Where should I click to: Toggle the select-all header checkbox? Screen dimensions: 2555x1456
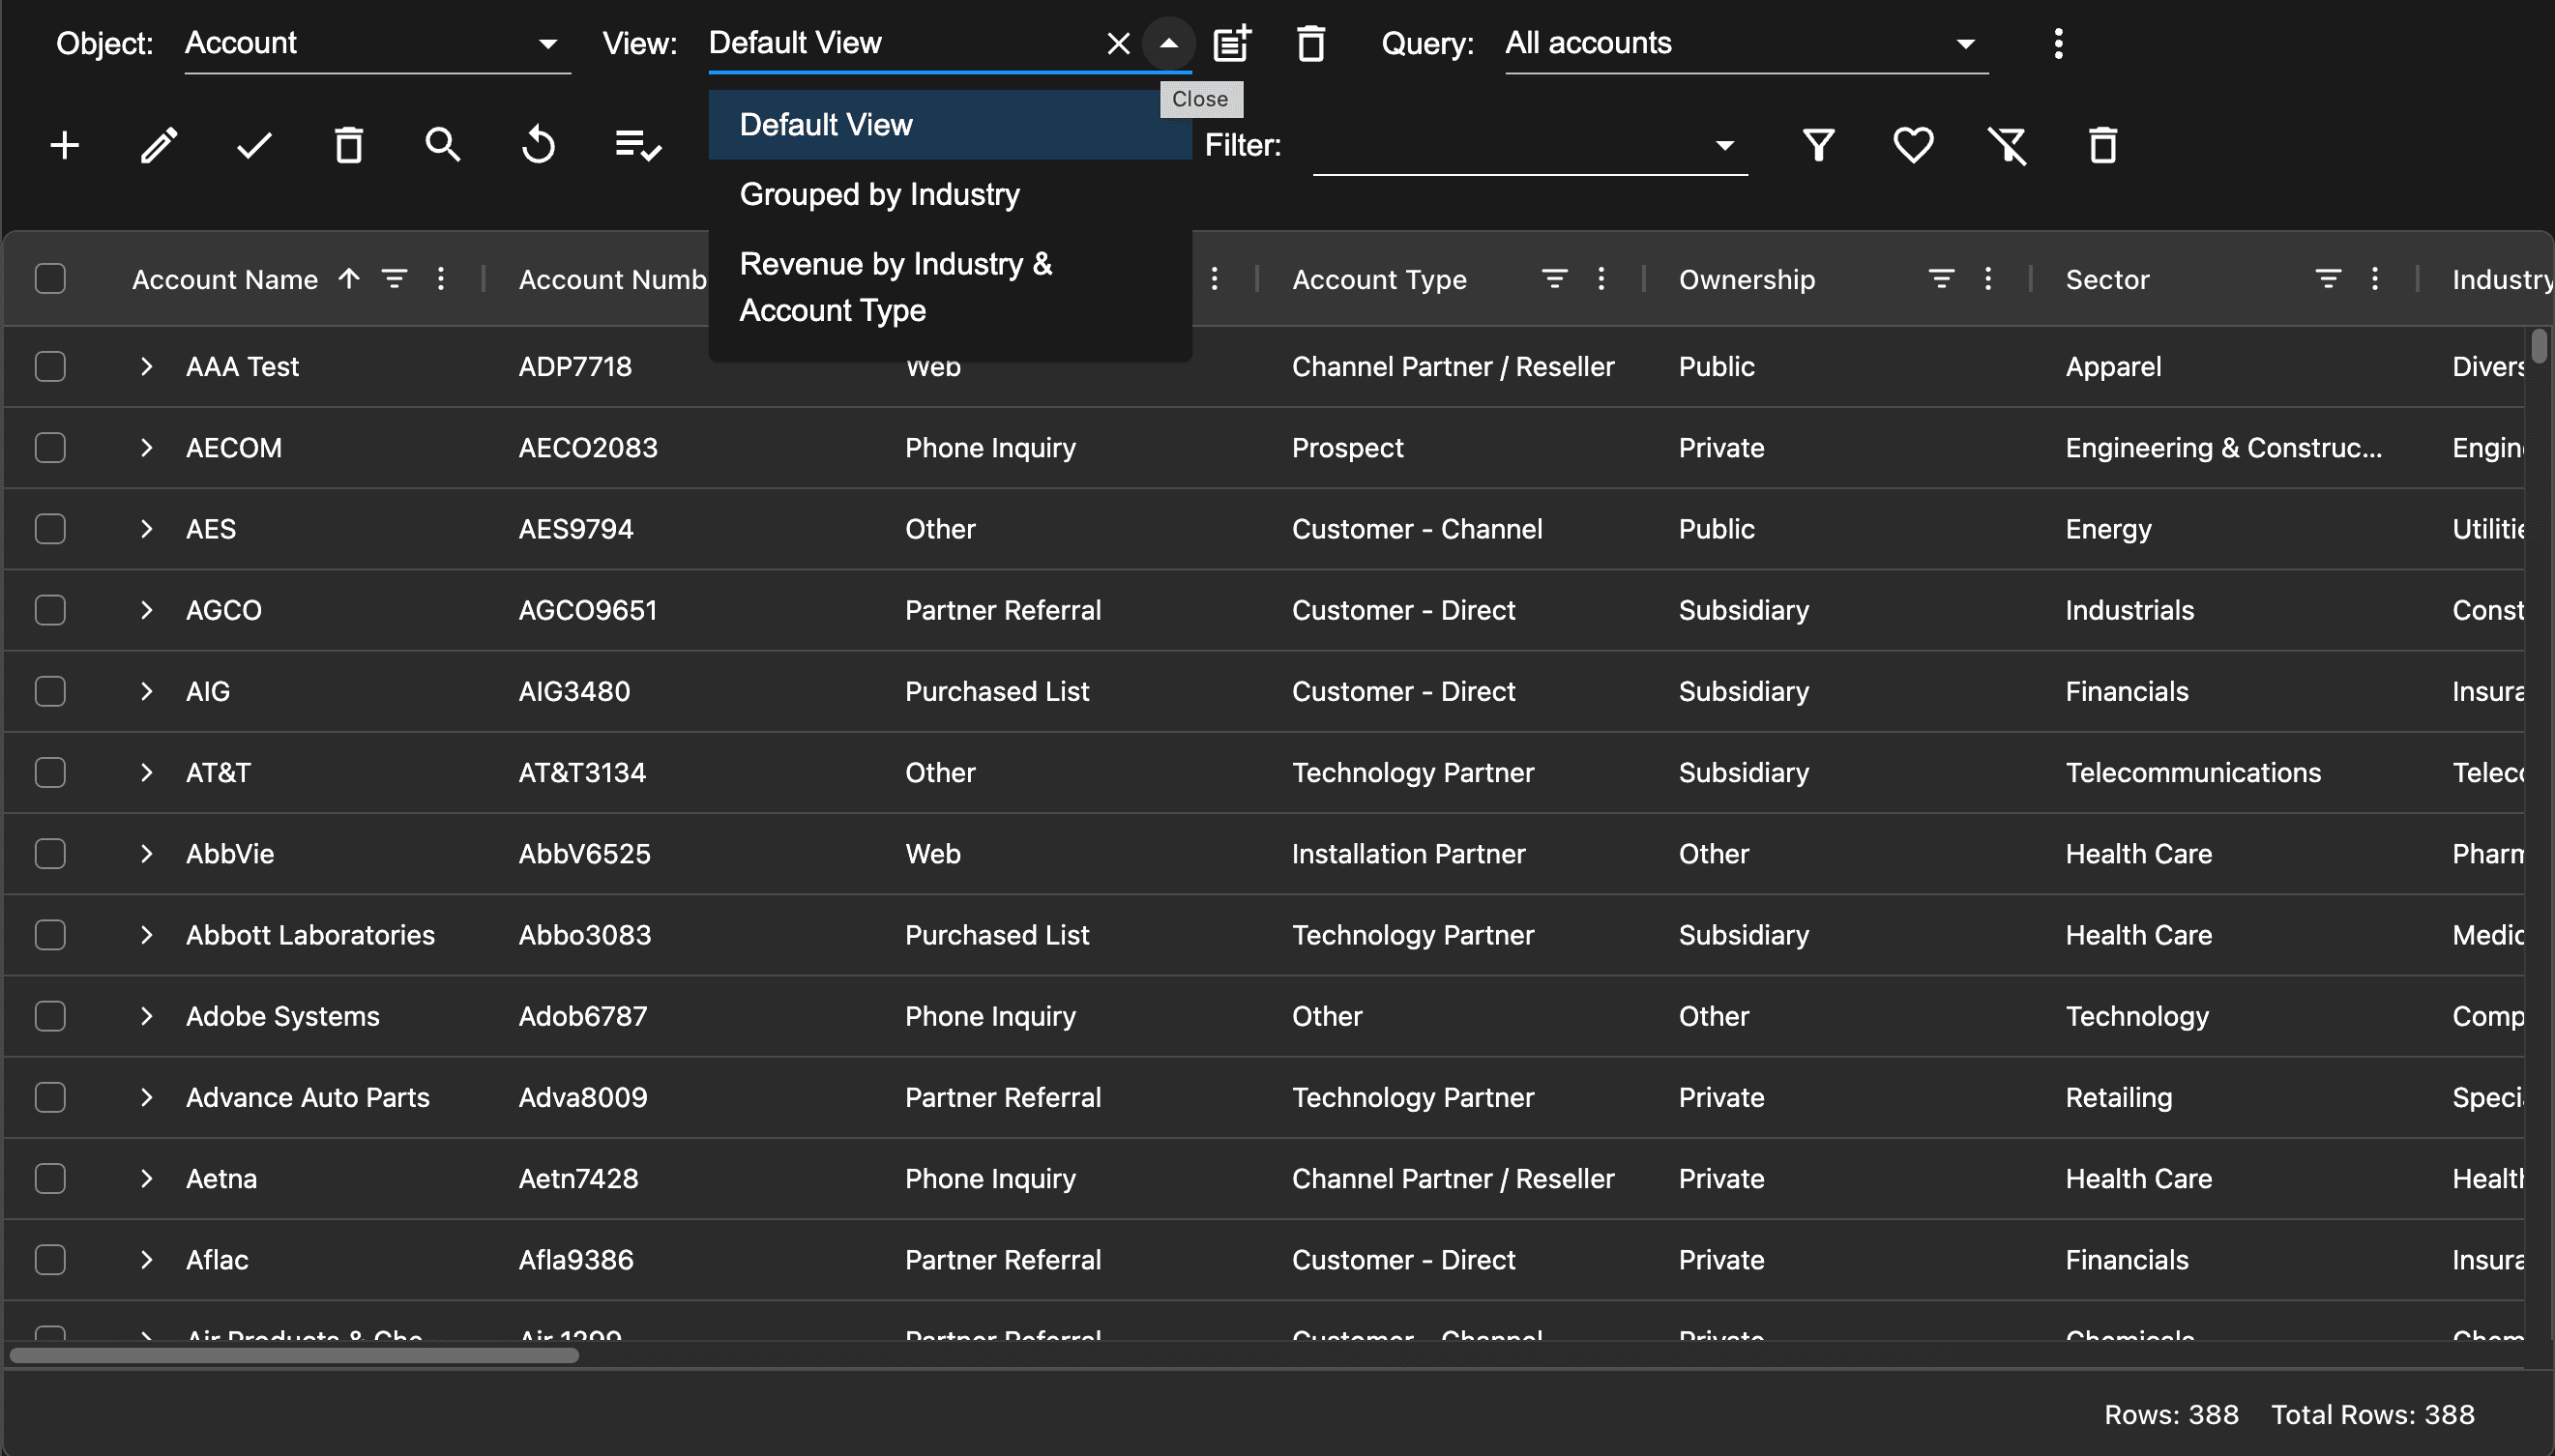pos(50,279)
